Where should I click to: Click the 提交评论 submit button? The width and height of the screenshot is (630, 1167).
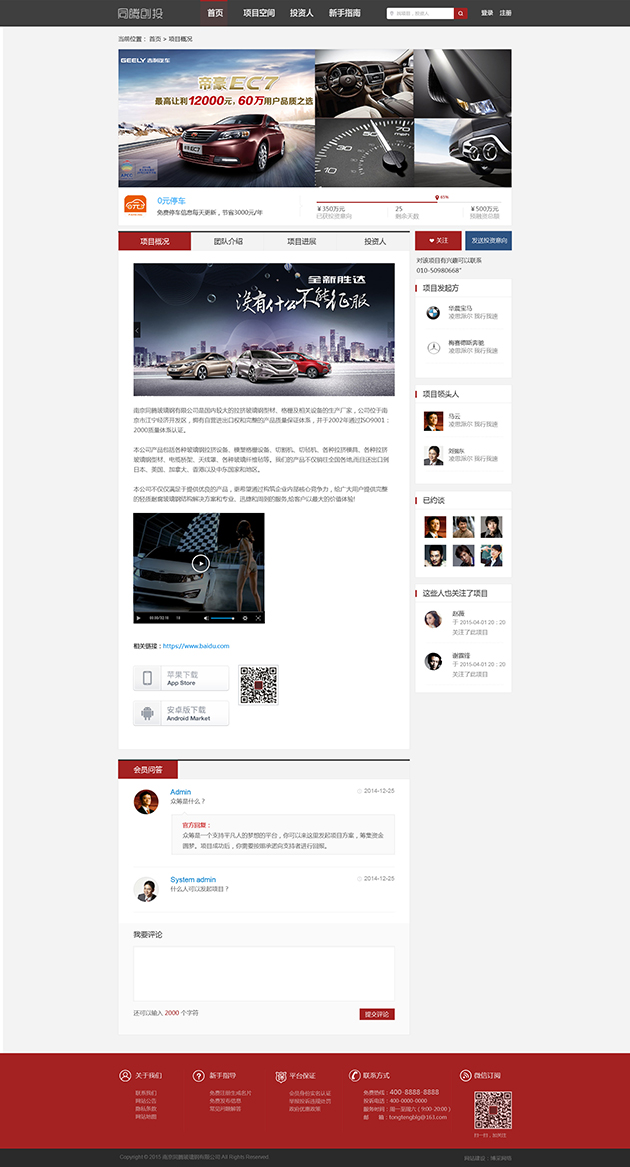(377, 1014)
